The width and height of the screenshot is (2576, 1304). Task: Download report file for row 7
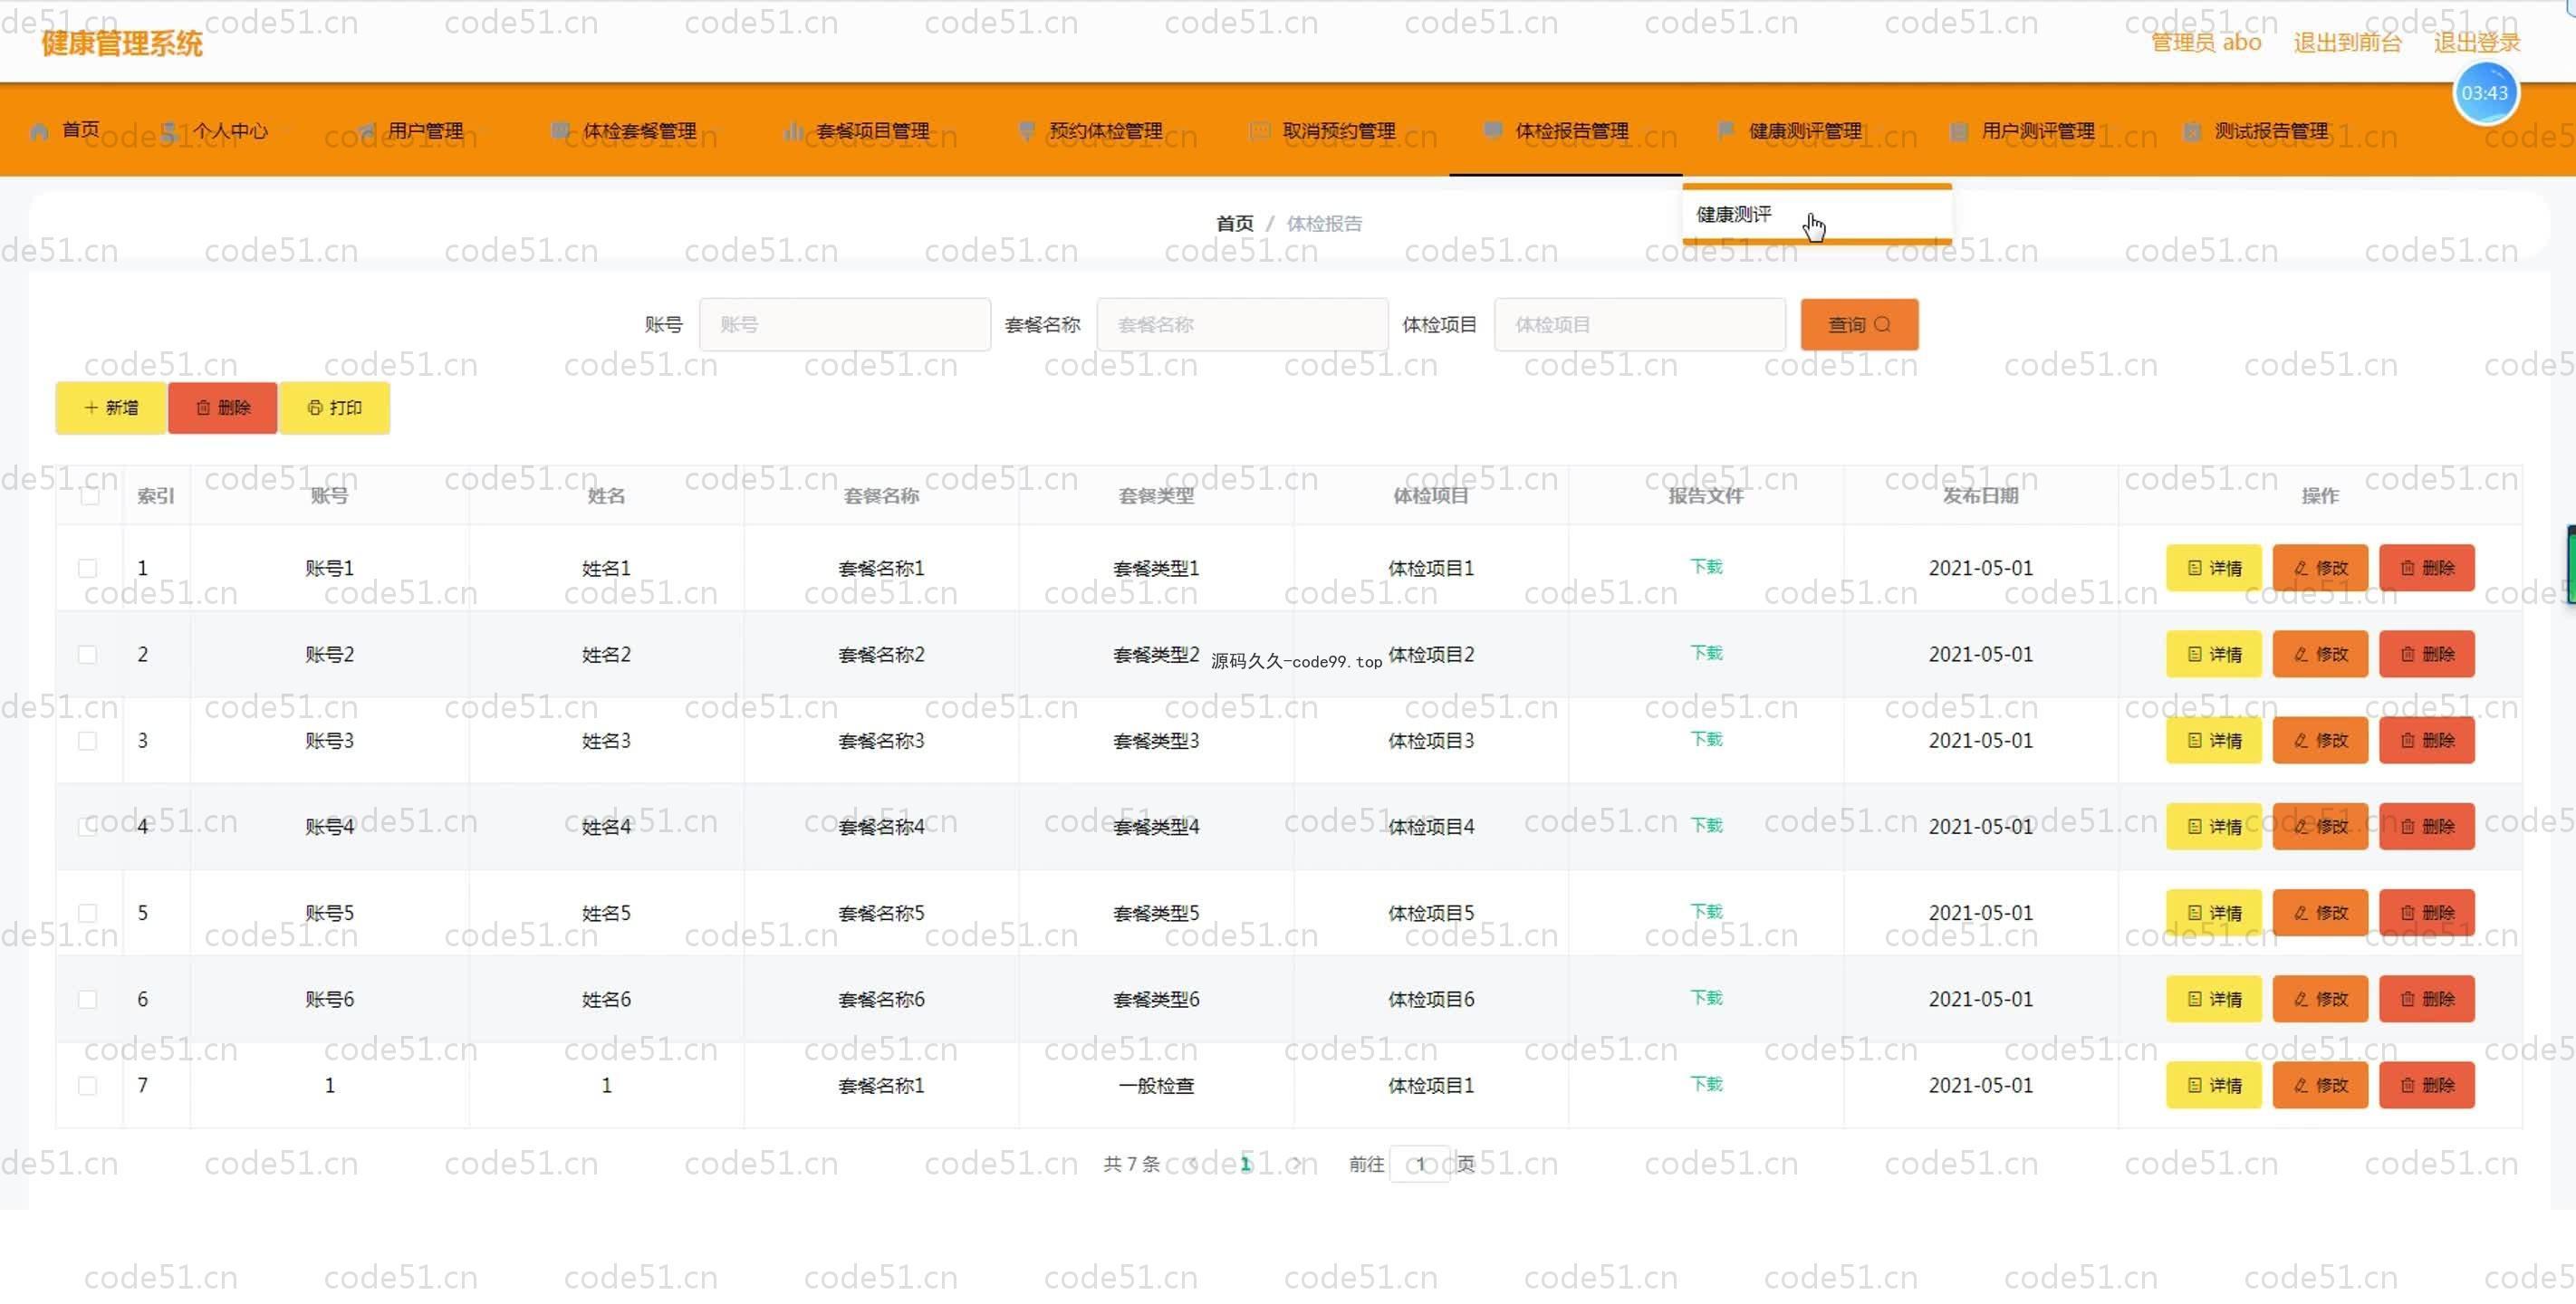pos(1706,1084)
